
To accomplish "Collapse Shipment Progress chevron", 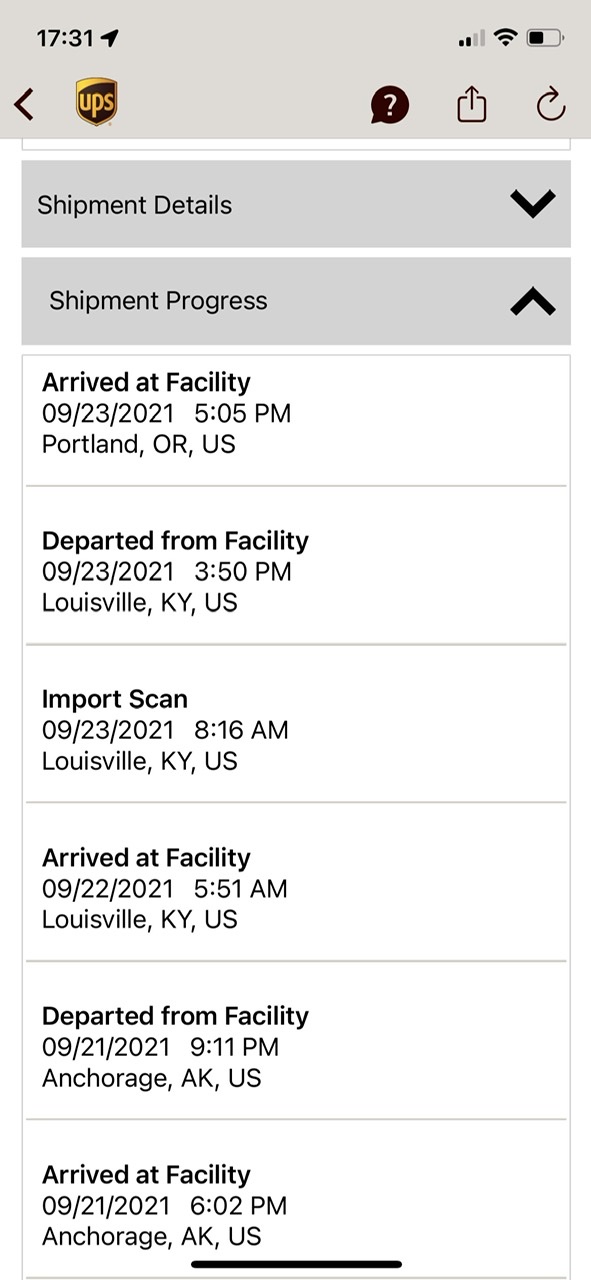I will point(533,301).
